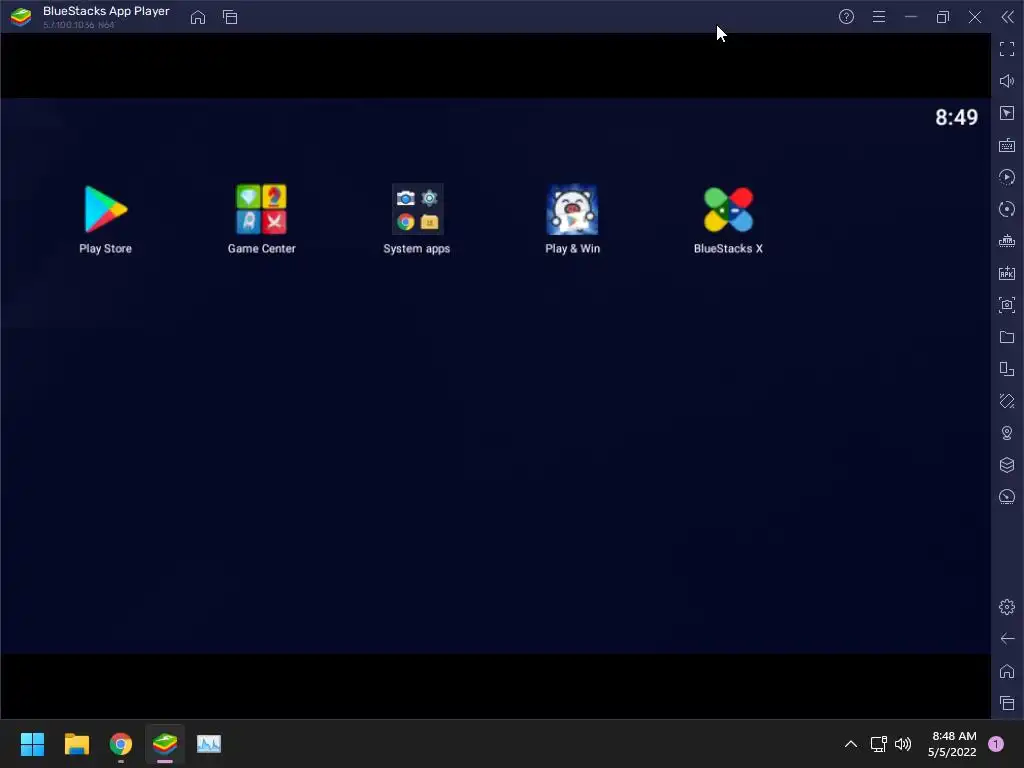Open multi-instance tabs icon in title bar

click(x=230, y=17)
